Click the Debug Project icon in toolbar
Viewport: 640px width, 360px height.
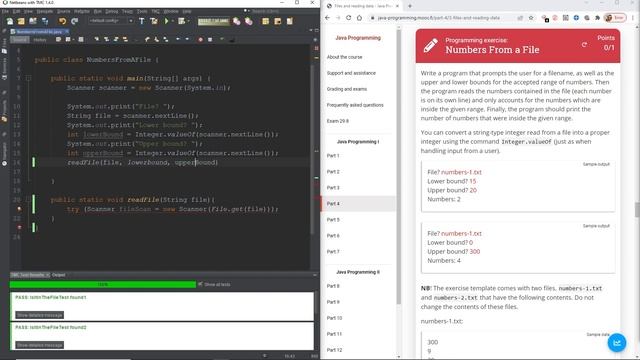coord(181,21)
